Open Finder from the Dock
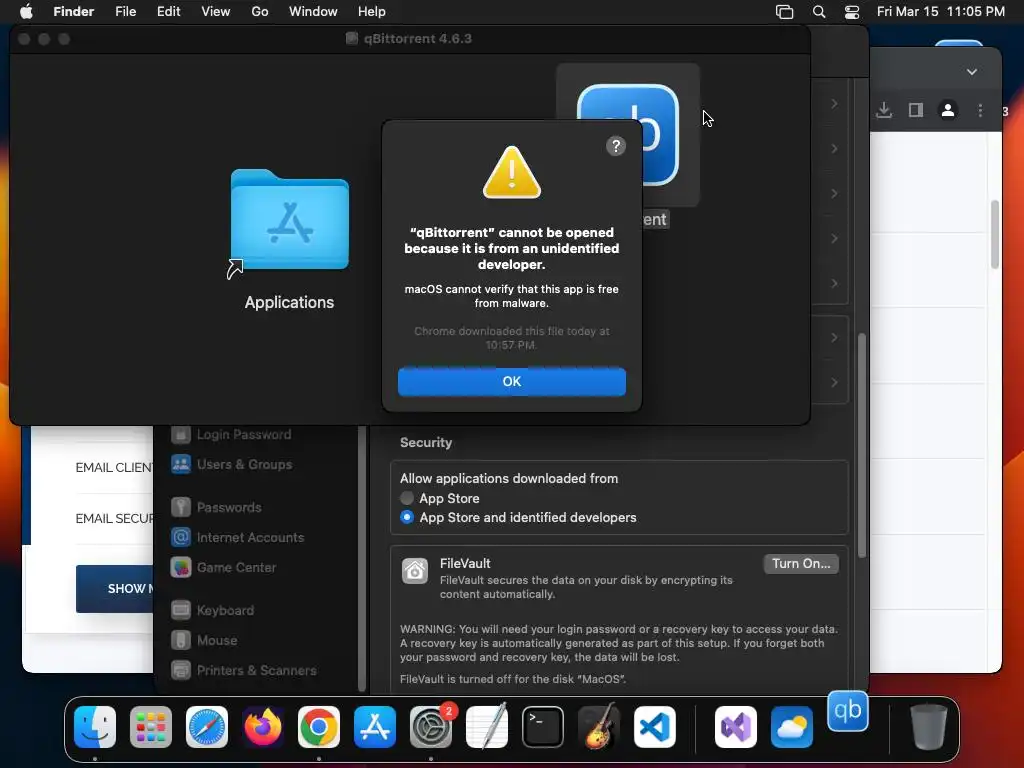 click(95, 727)
